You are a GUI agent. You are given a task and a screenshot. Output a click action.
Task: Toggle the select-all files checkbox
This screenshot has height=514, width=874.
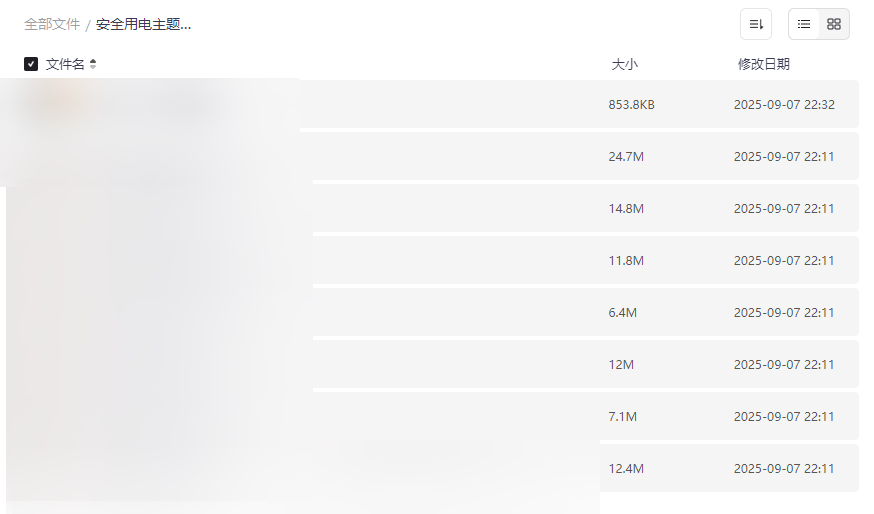tap(31, 64)
